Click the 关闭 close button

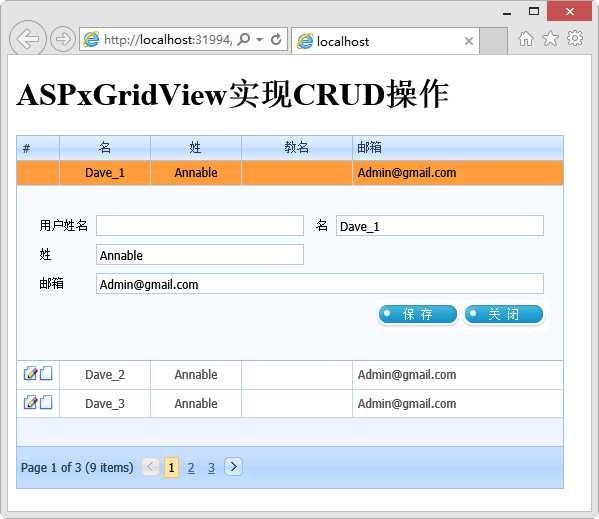(x=503, y=314)
